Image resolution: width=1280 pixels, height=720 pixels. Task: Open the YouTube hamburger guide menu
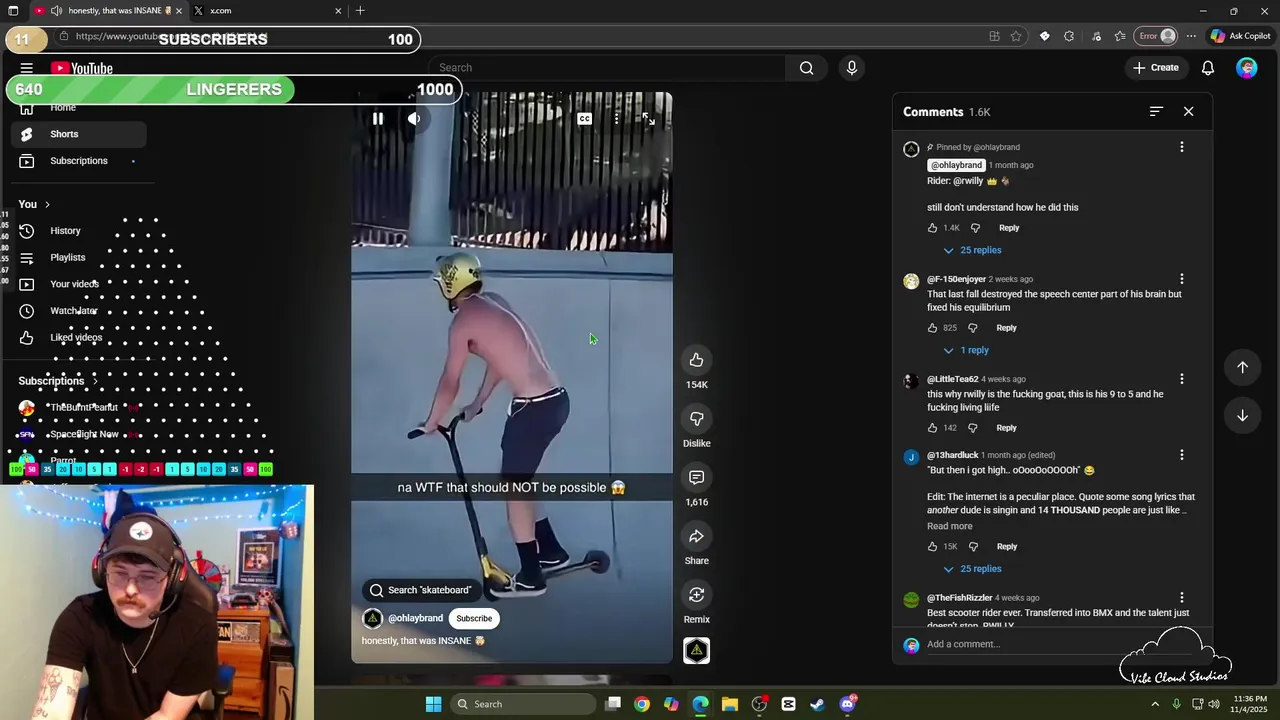[x=27, y=68]
